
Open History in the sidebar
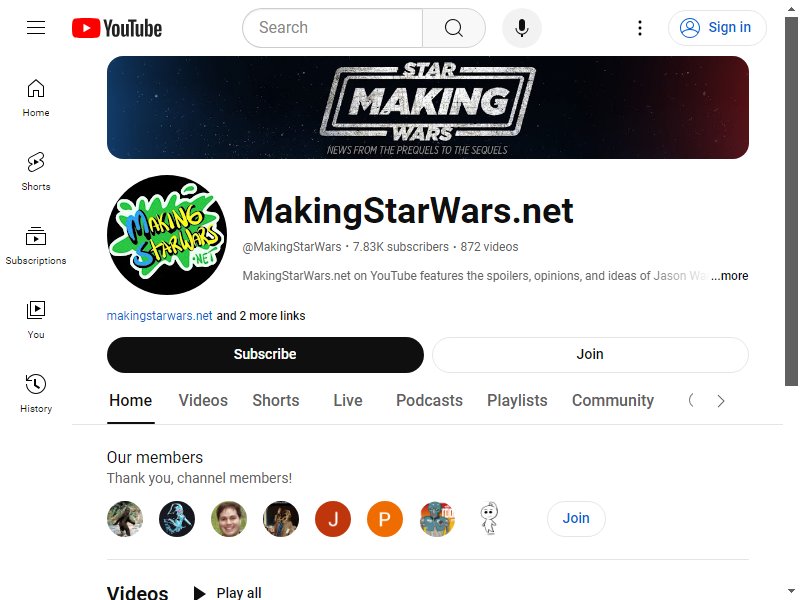36,393
